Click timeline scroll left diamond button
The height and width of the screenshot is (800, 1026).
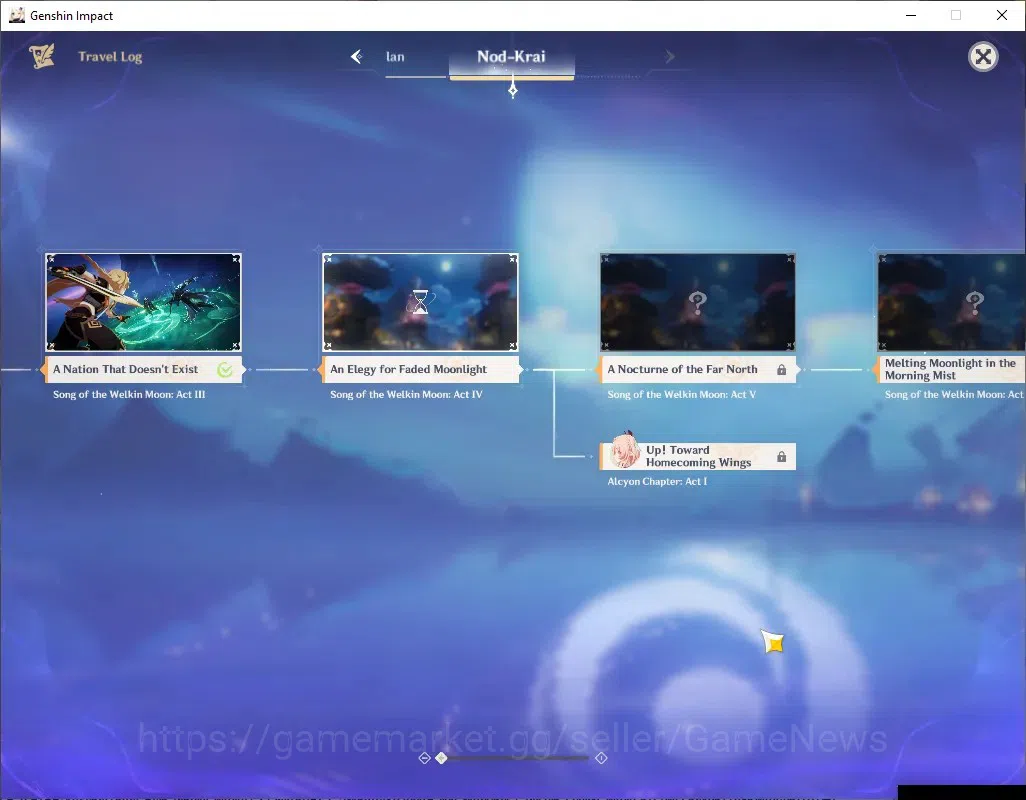coord(424,758)
